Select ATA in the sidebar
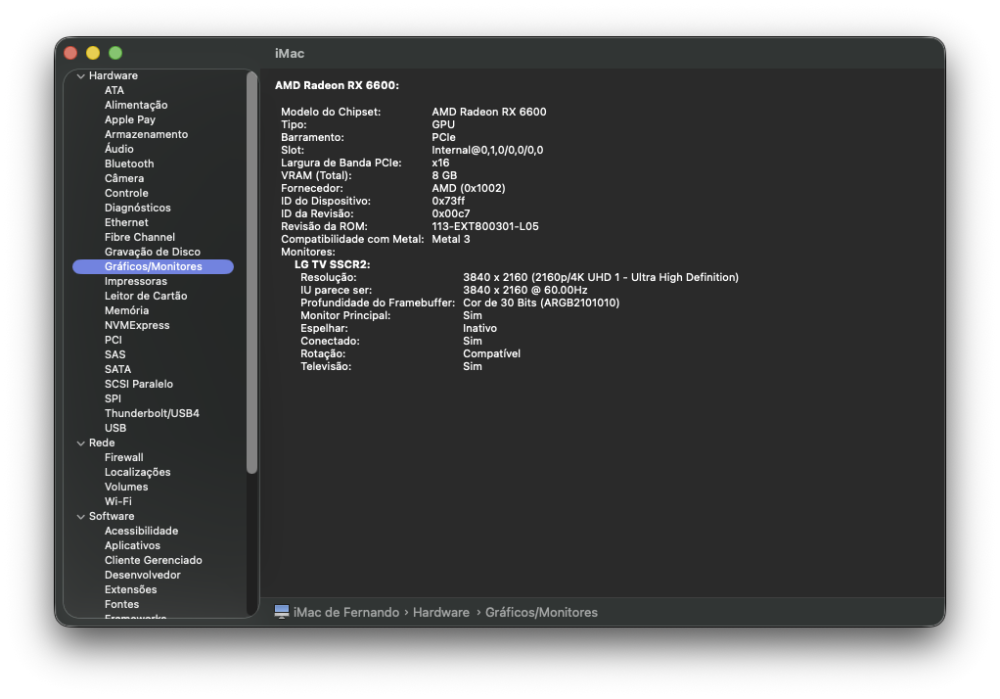This screenshot has height=699, width=1000. 114,91
